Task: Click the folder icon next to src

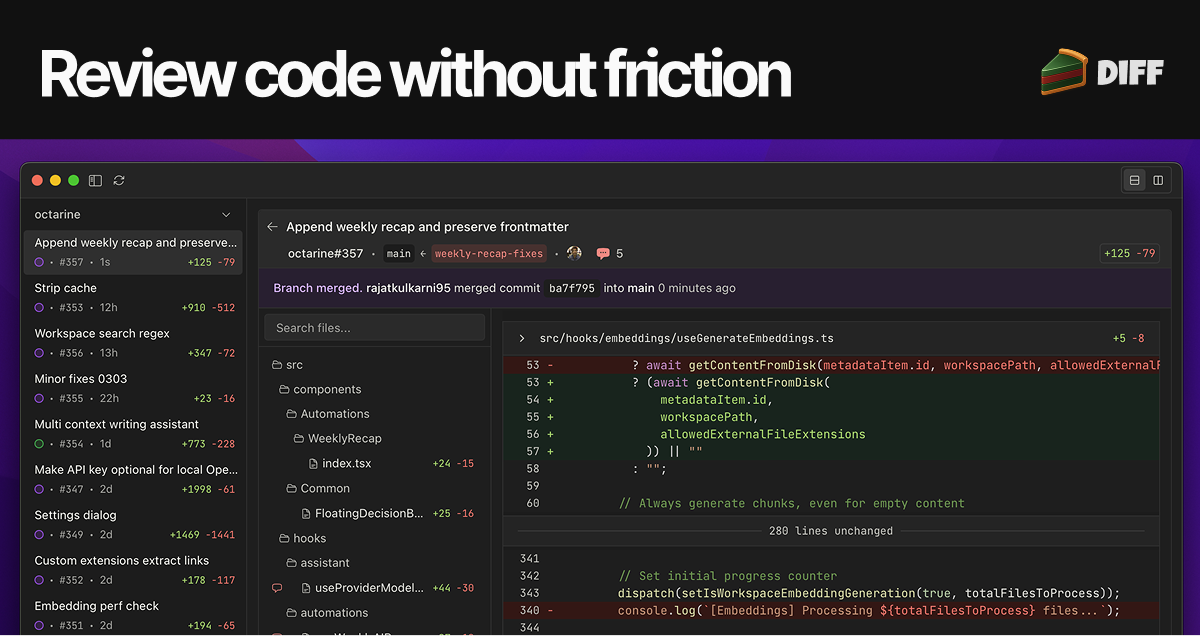Action: coord(277,365)
